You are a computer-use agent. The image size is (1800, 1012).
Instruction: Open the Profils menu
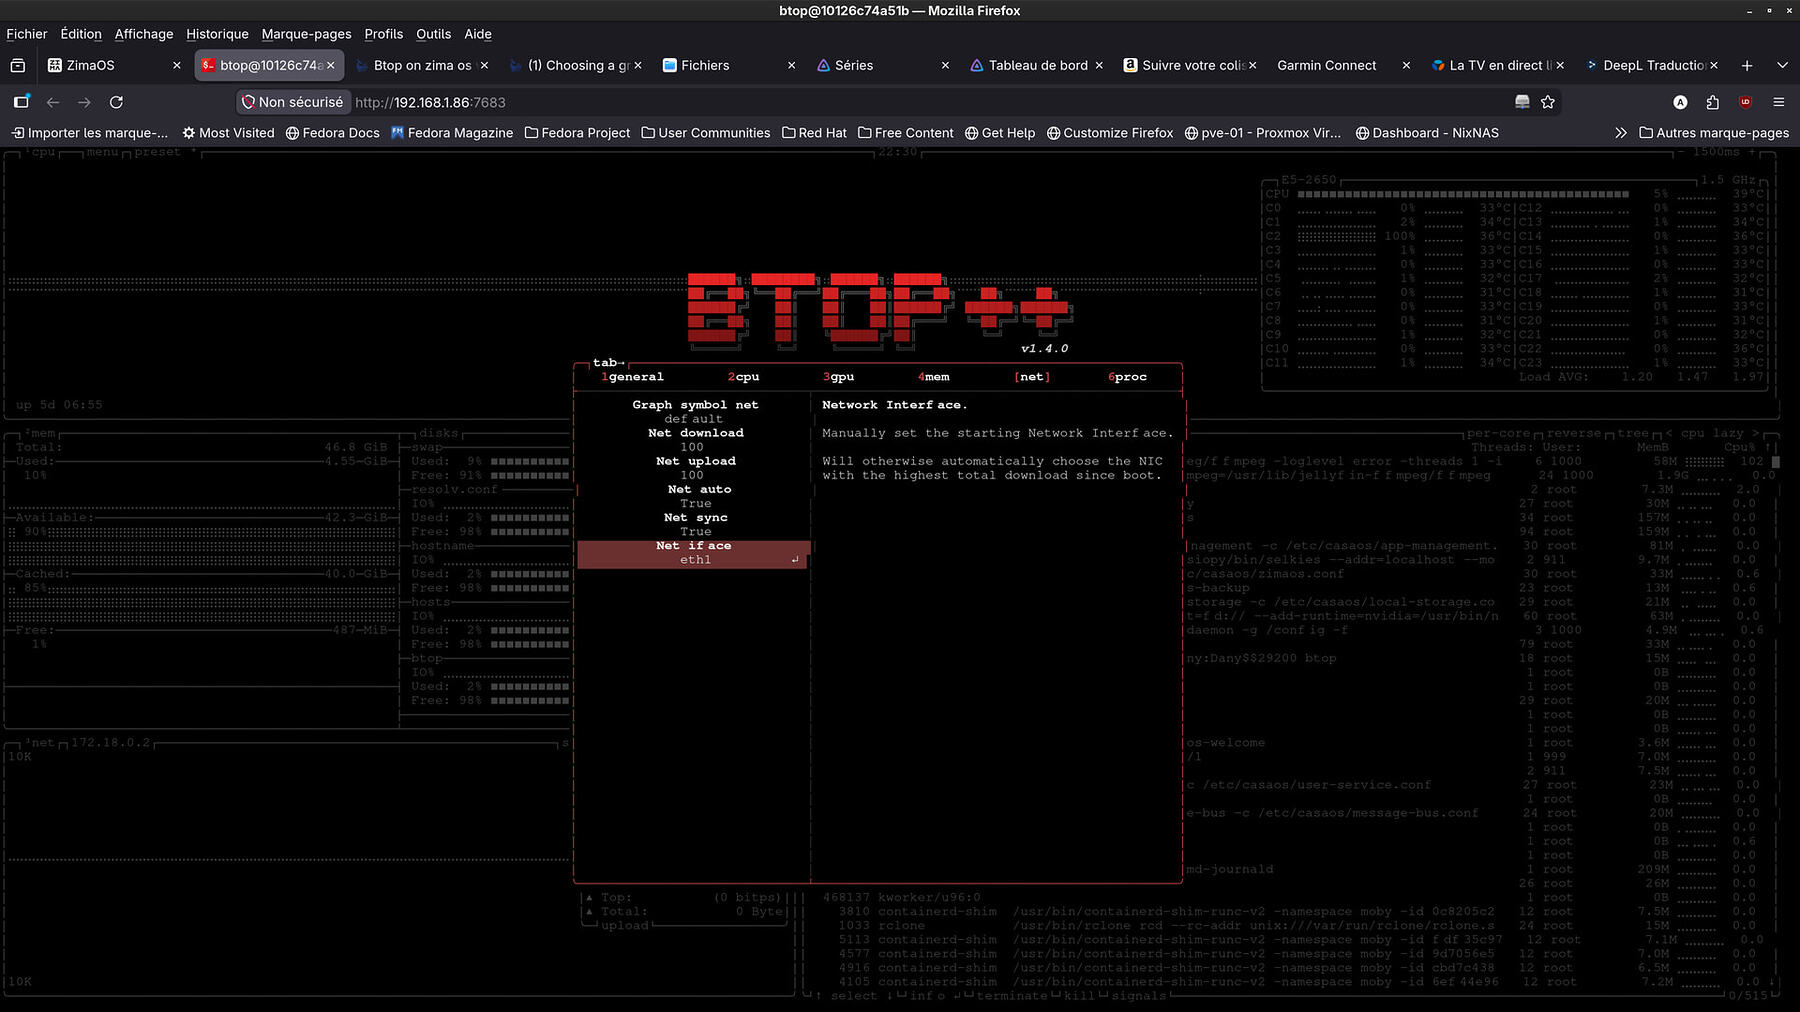(x=384, y=34)
